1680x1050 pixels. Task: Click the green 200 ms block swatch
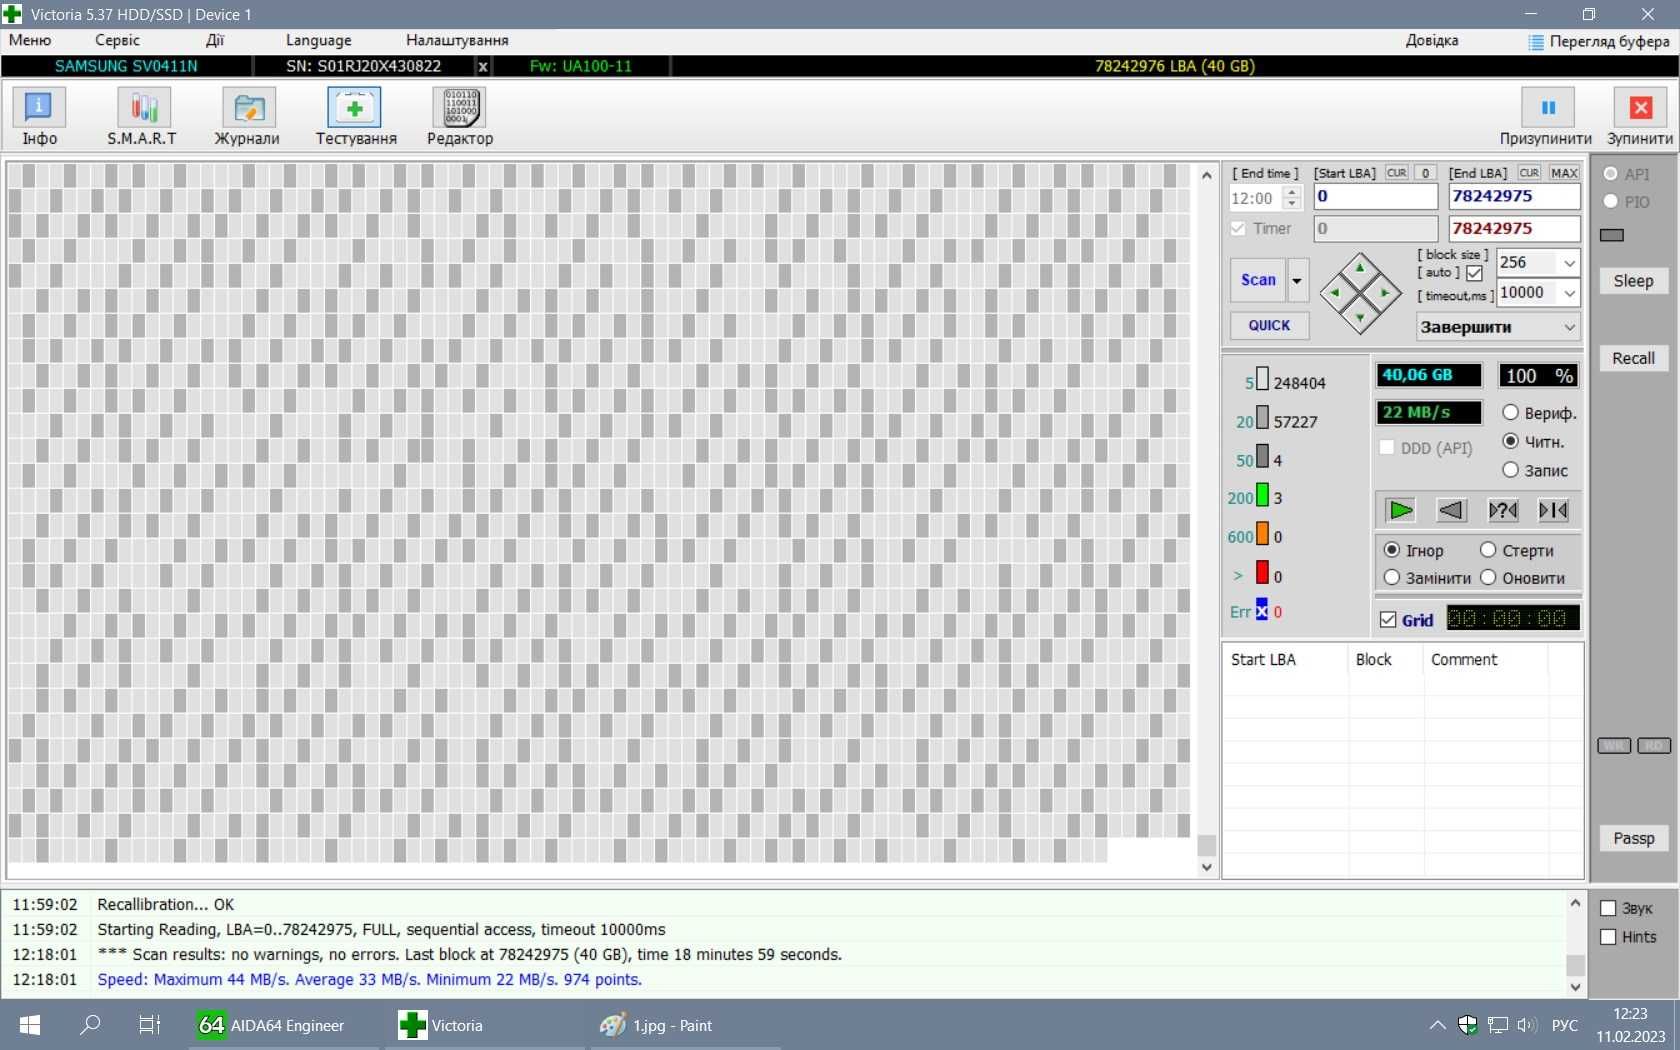point(1262,495)
